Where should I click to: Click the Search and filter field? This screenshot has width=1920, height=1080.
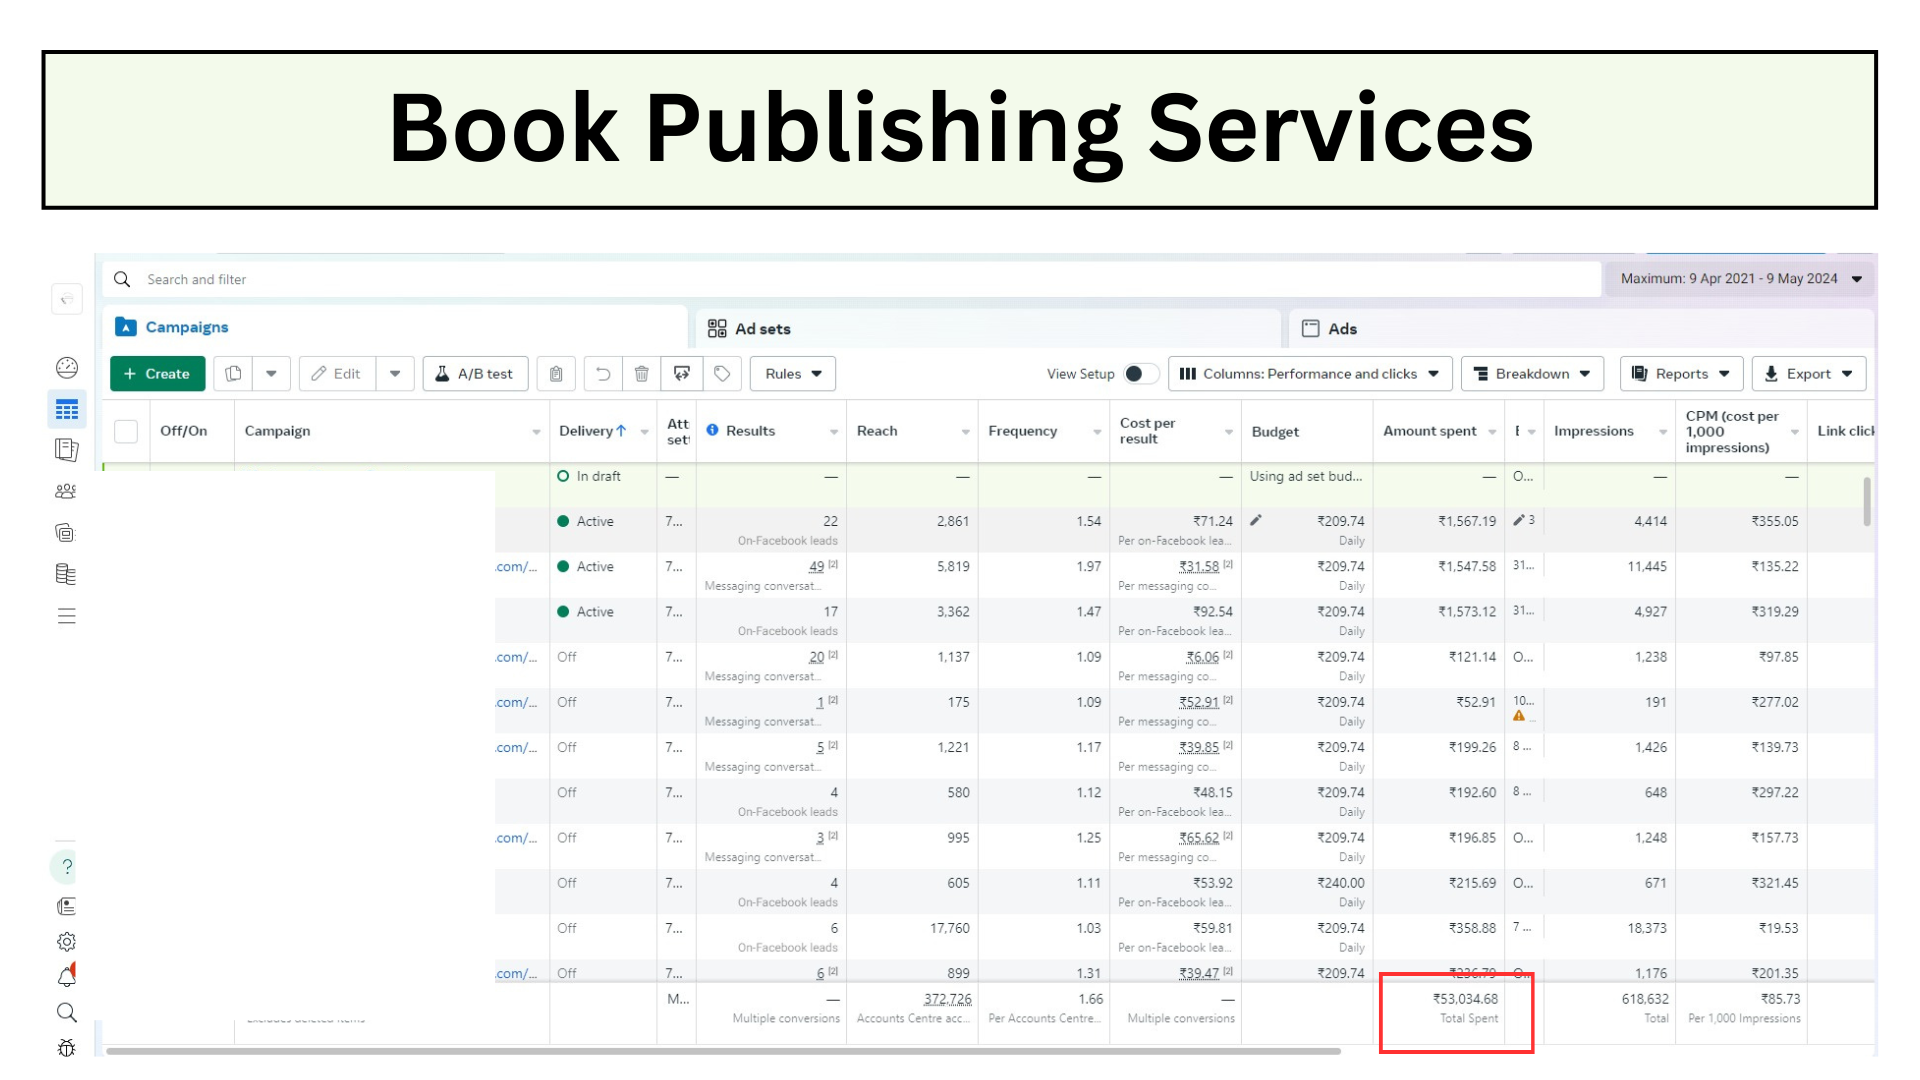pos(850,279)
